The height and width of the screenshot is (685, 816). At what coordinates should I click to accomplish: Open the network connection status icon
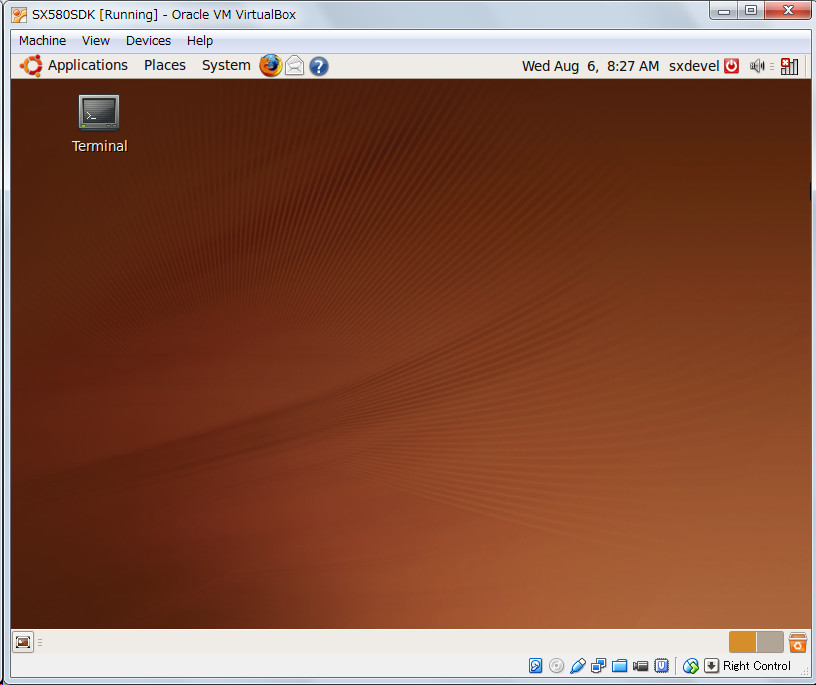pos(789,66)
